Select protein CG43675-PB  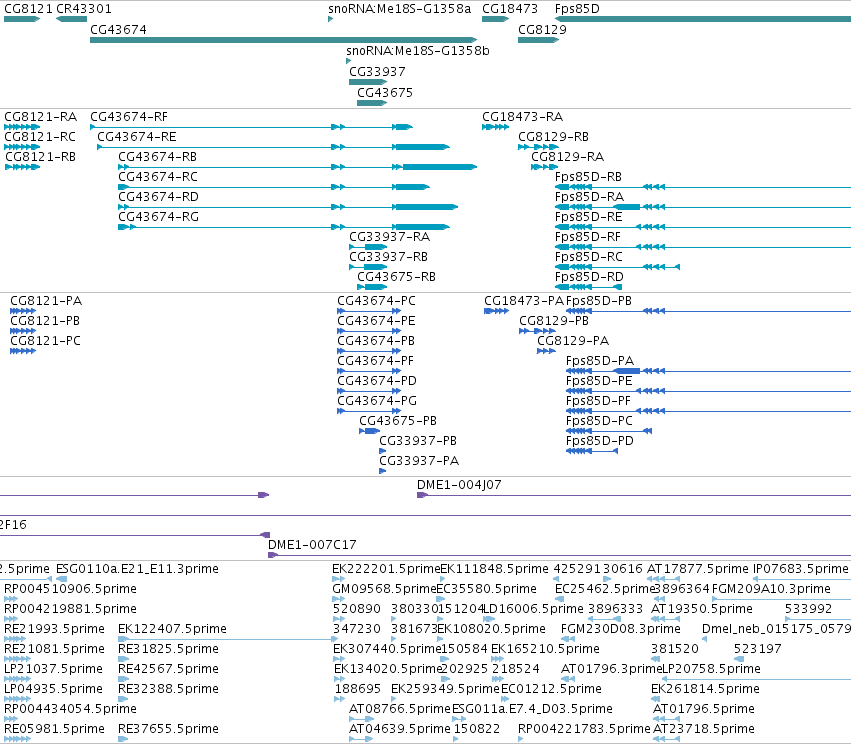(x=398, y=422)
